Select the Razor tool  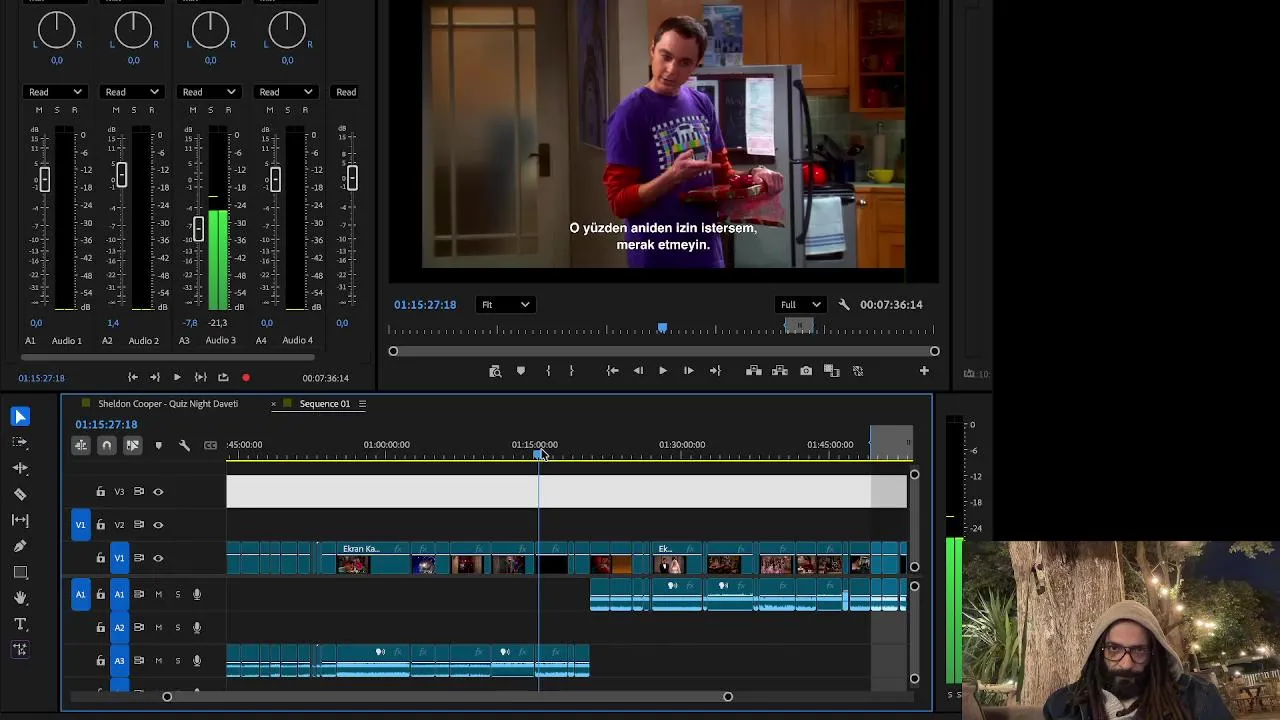tap(20, 494)
